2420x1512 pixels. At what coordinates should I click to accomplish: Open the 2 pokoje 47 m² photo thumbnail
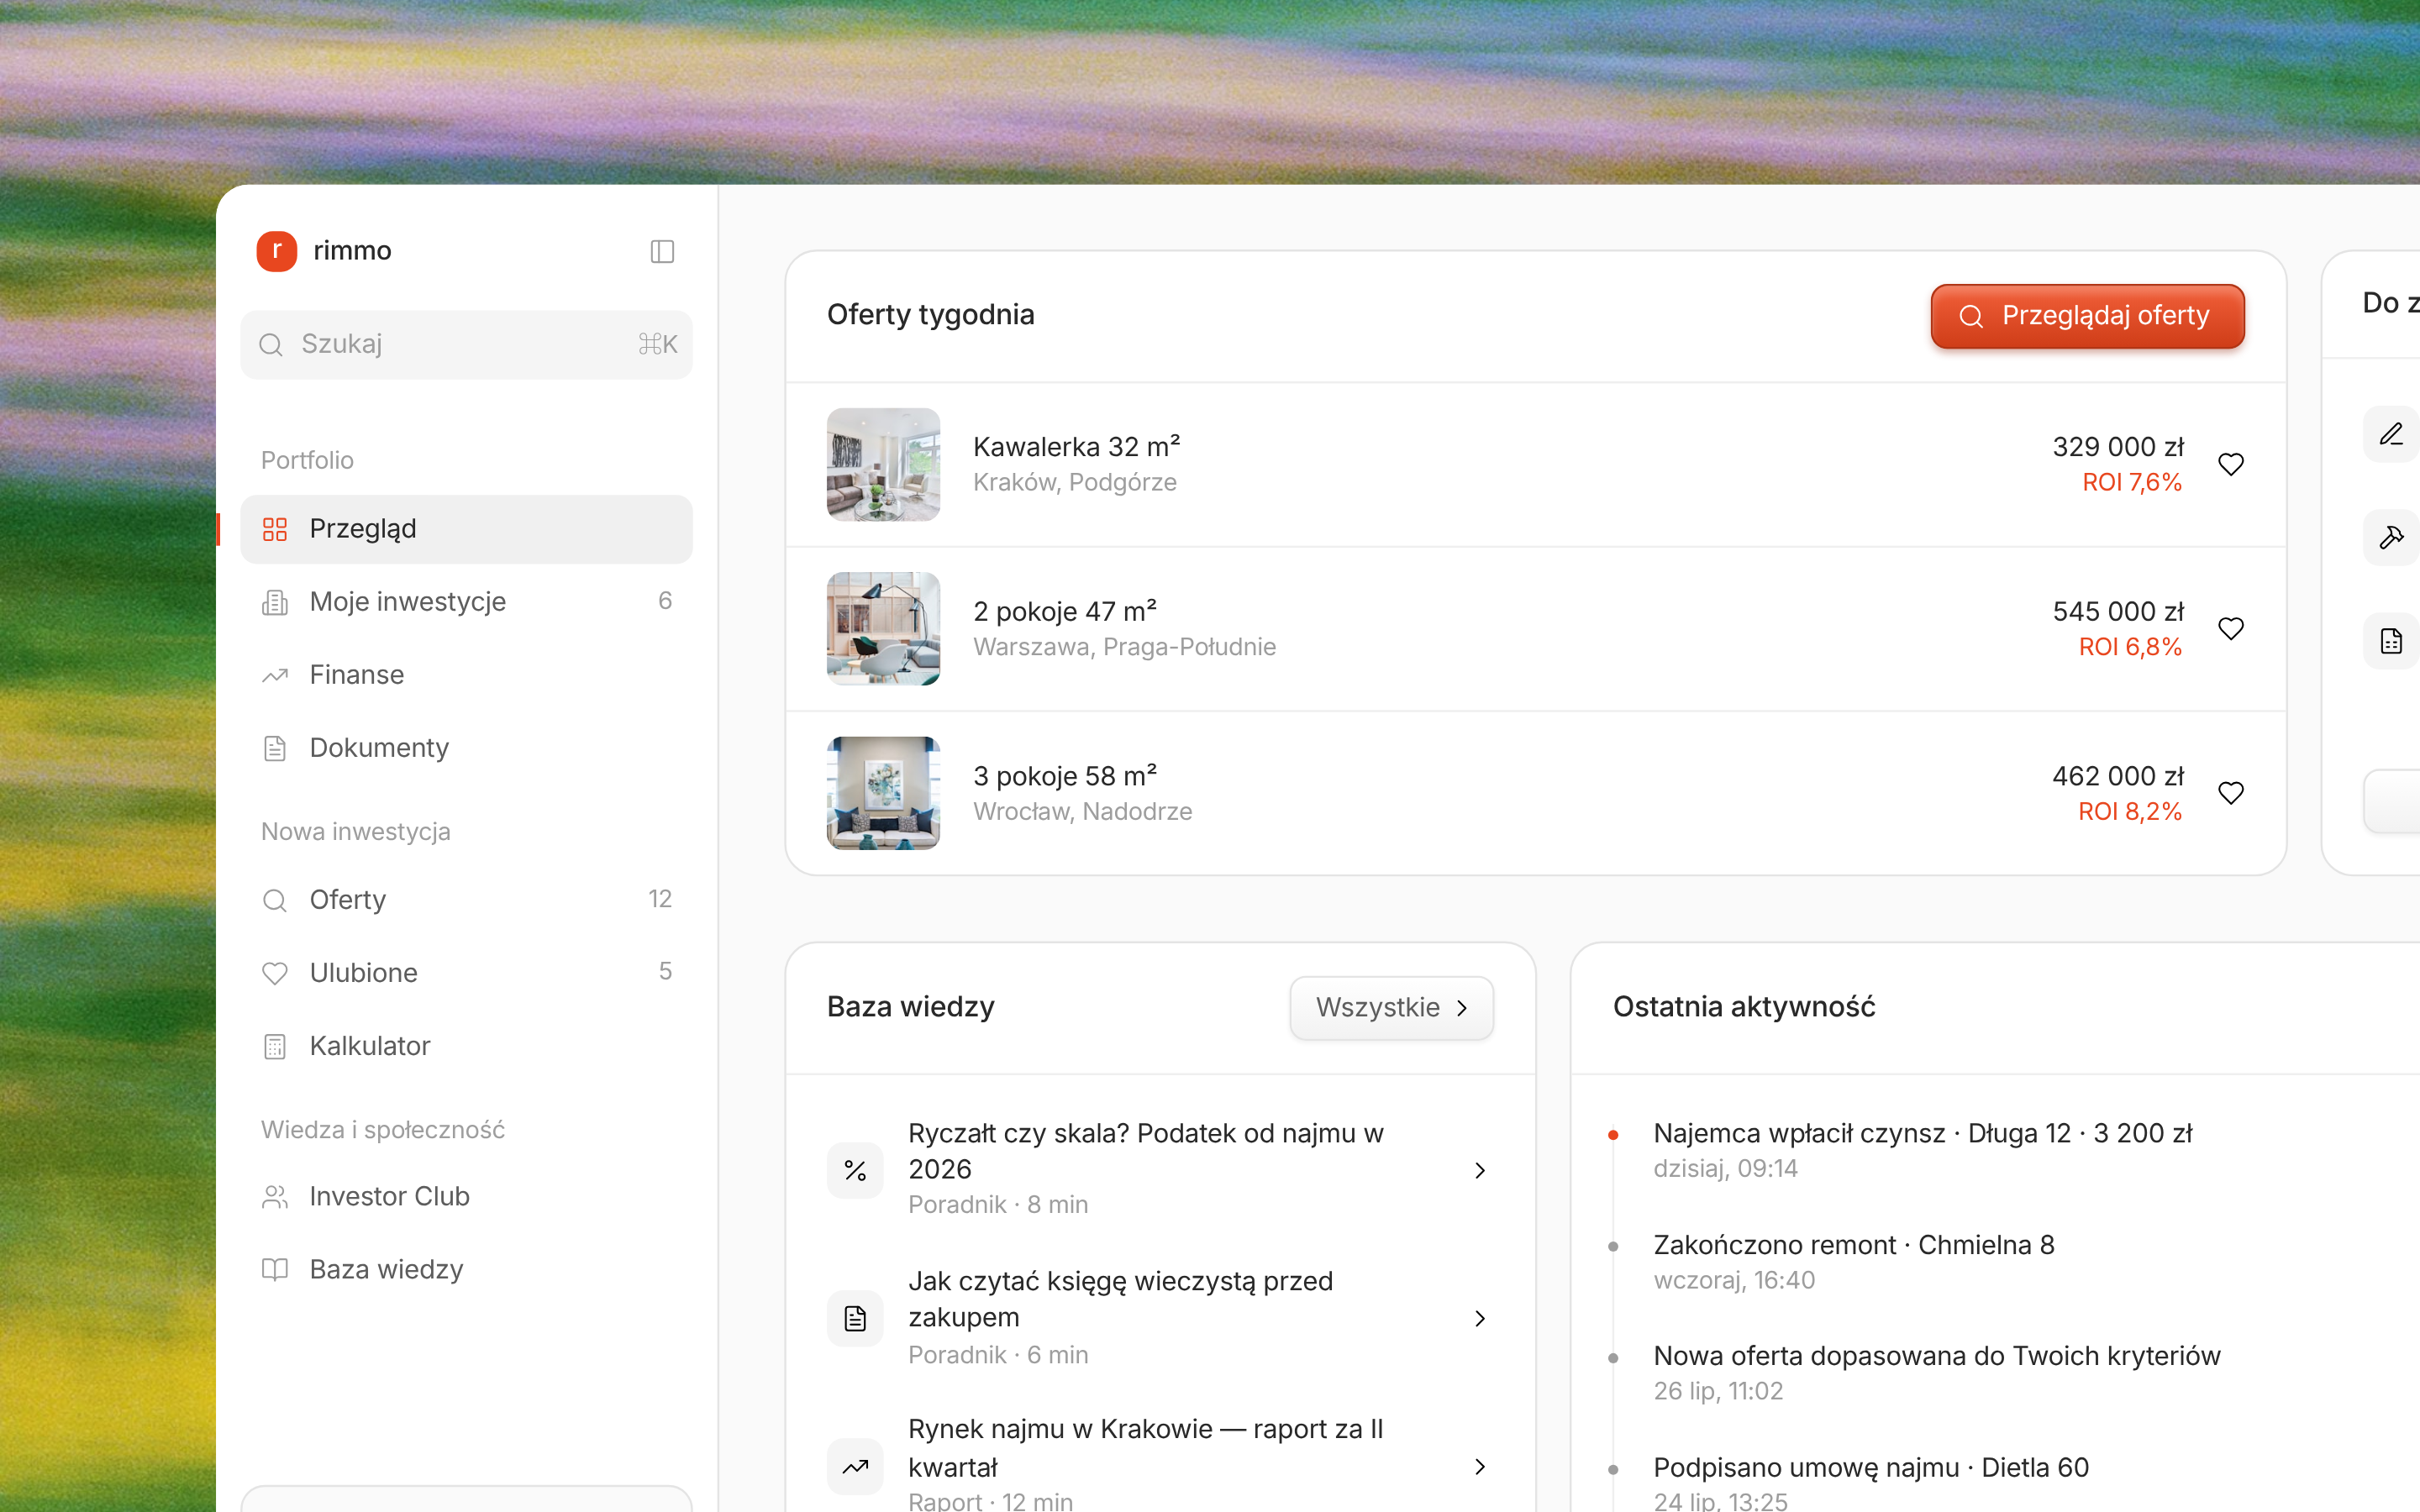click(x=883, y=628)
